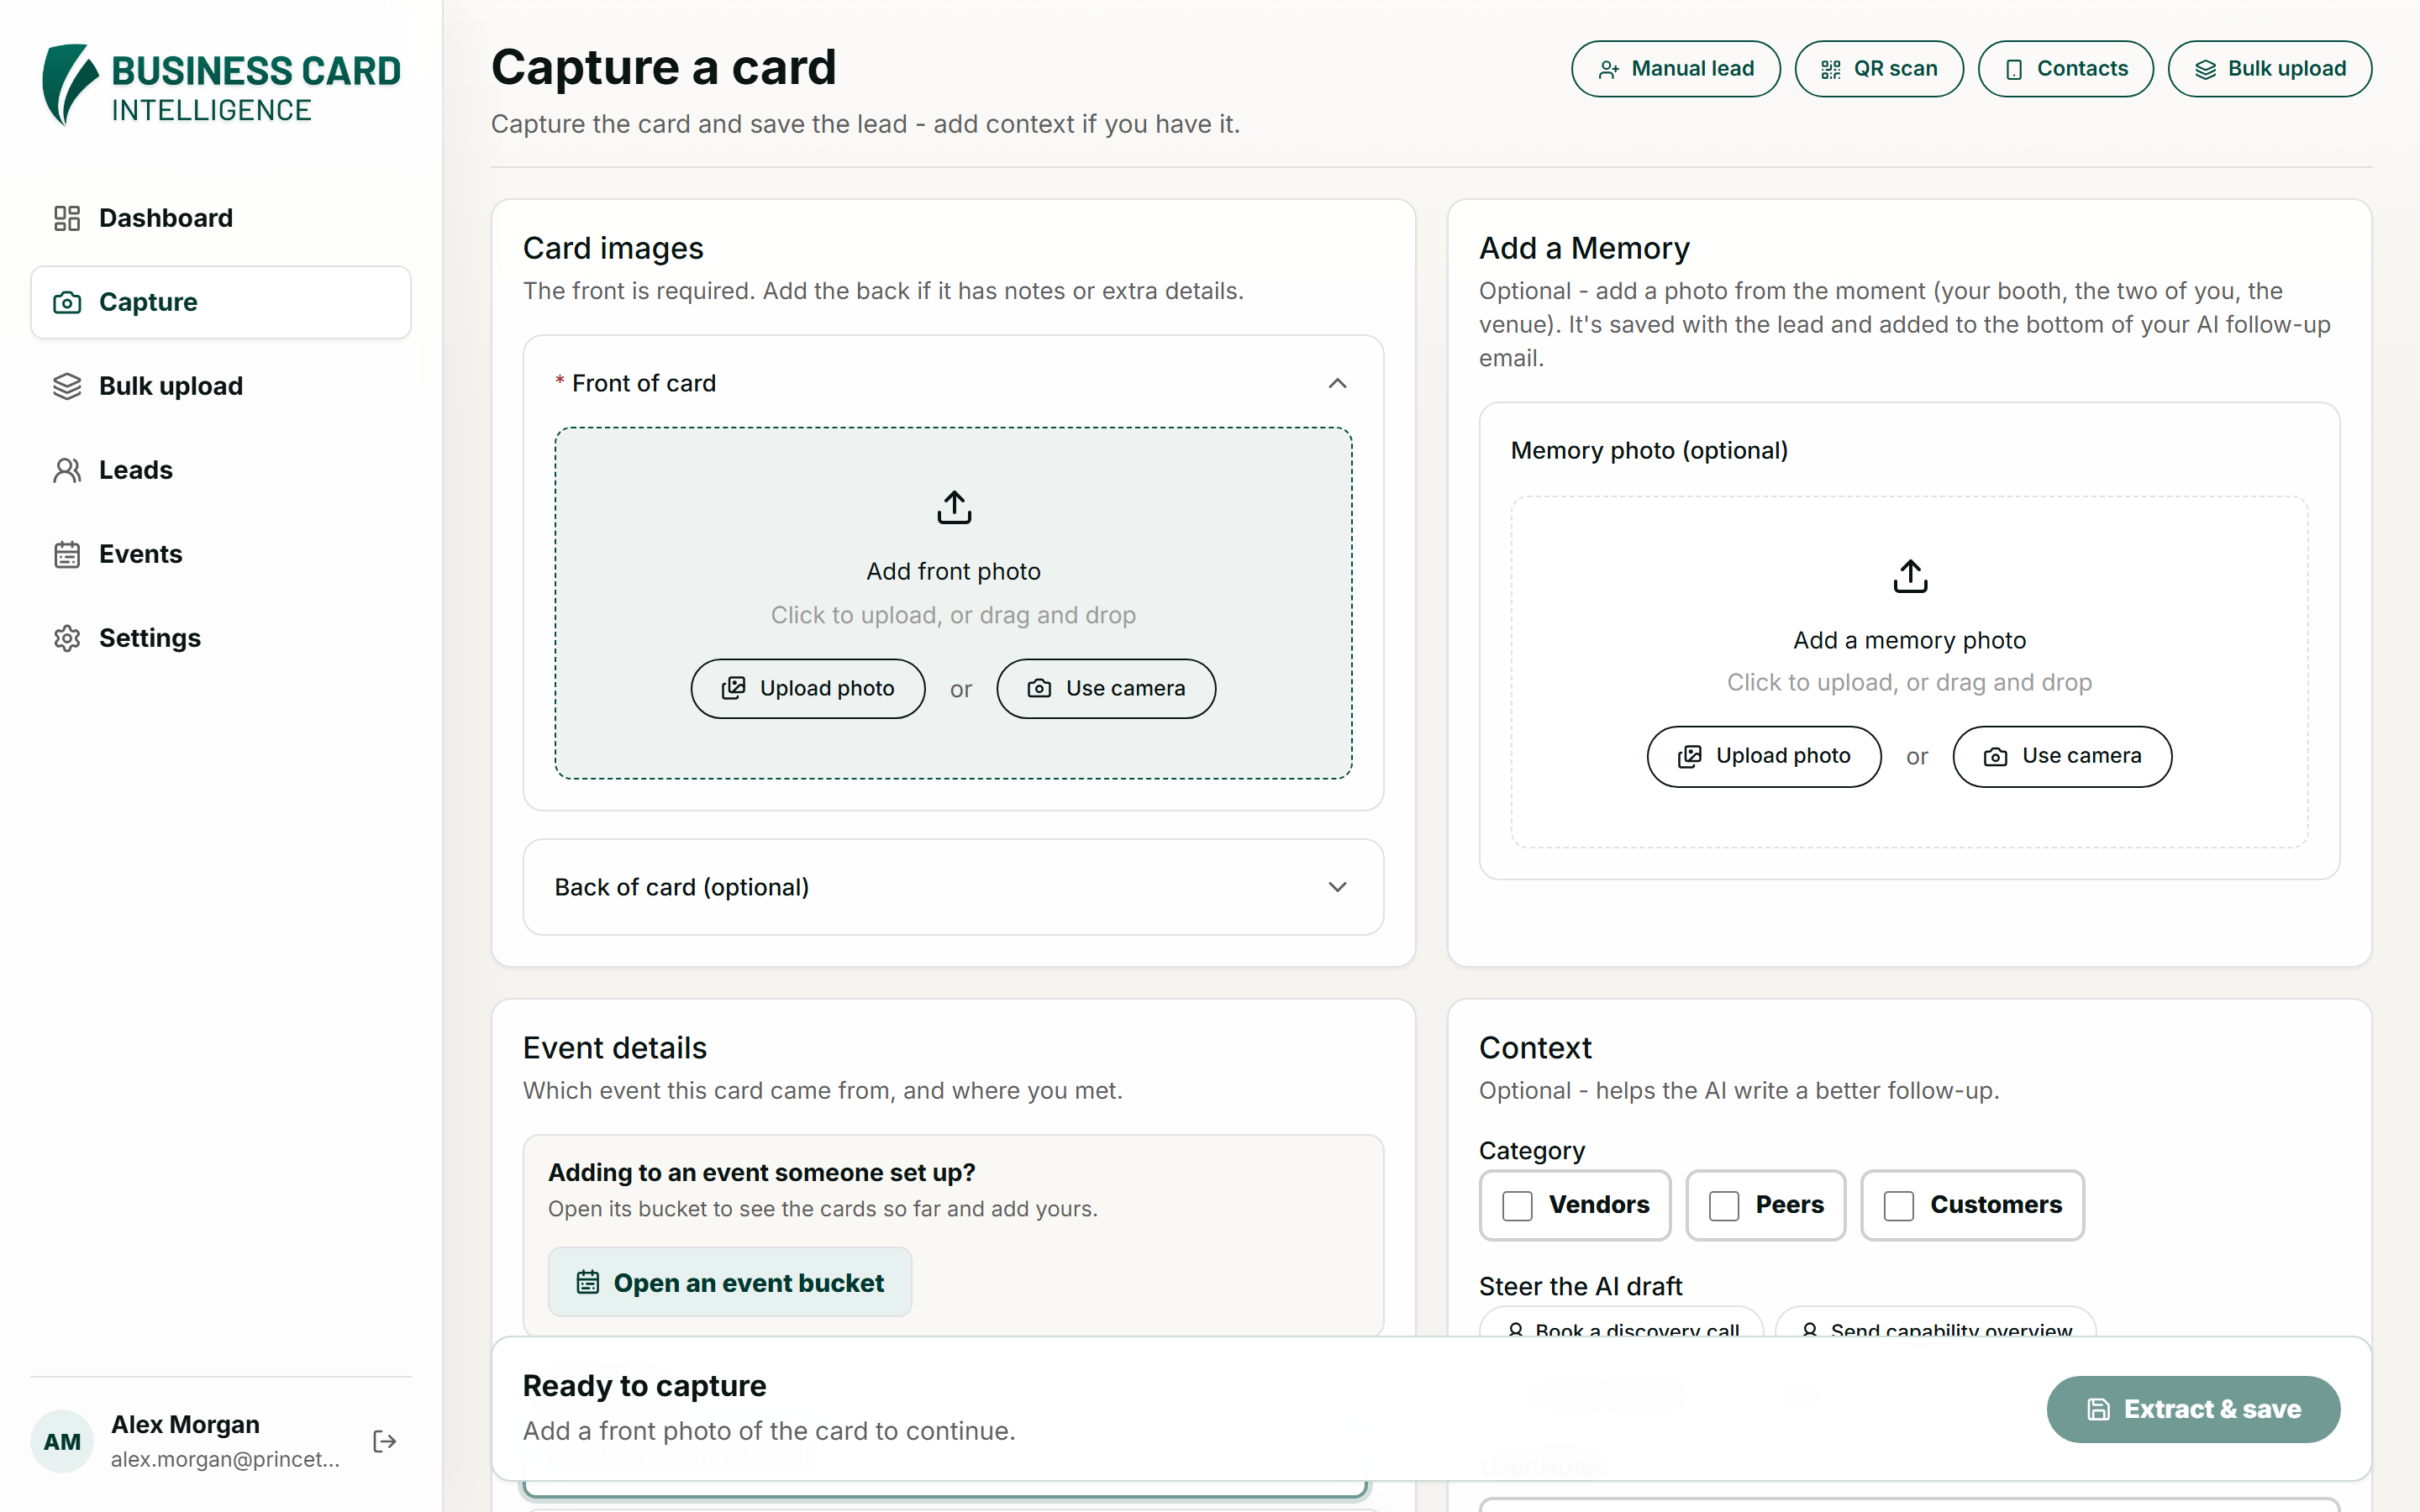This screenshot has width=2420, height=1512.
Task: Click the image icon on memory Upload photo
Action: [1690, 756]
